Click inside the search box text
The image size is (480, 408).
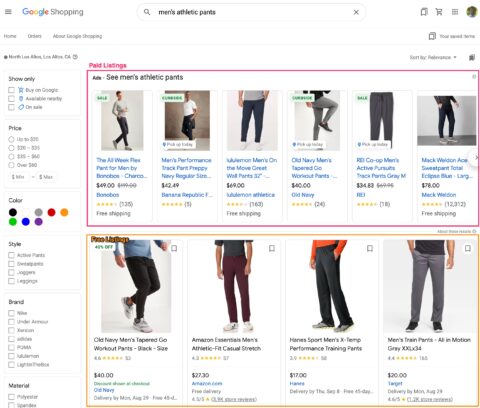point(187,12)
